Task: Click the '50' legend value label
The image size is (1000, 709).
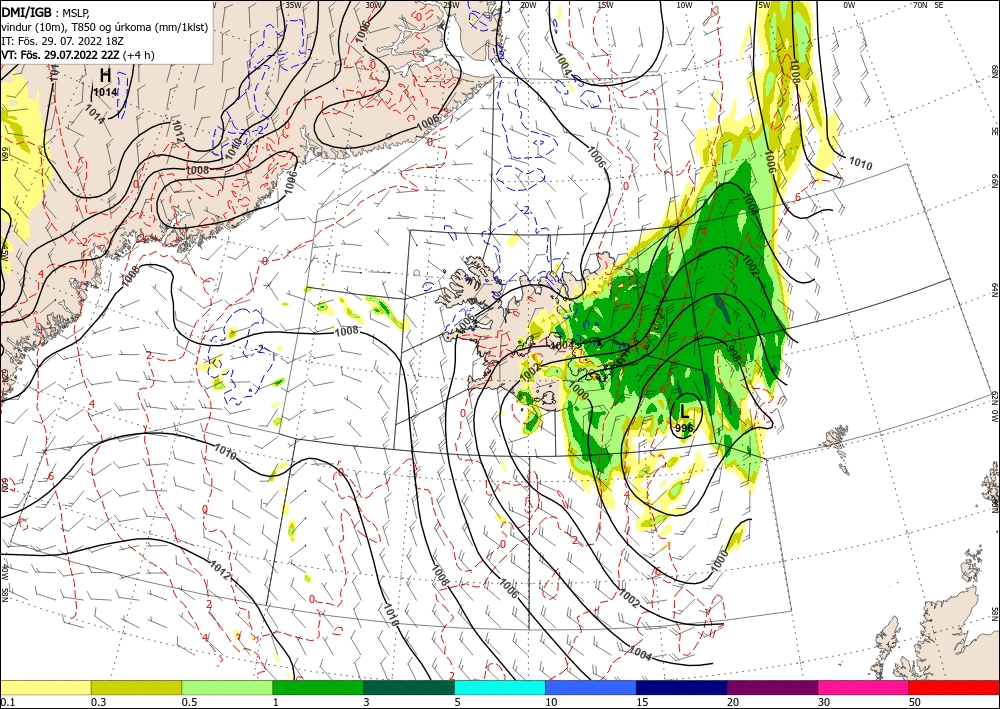Action: [x=915, y=702]
